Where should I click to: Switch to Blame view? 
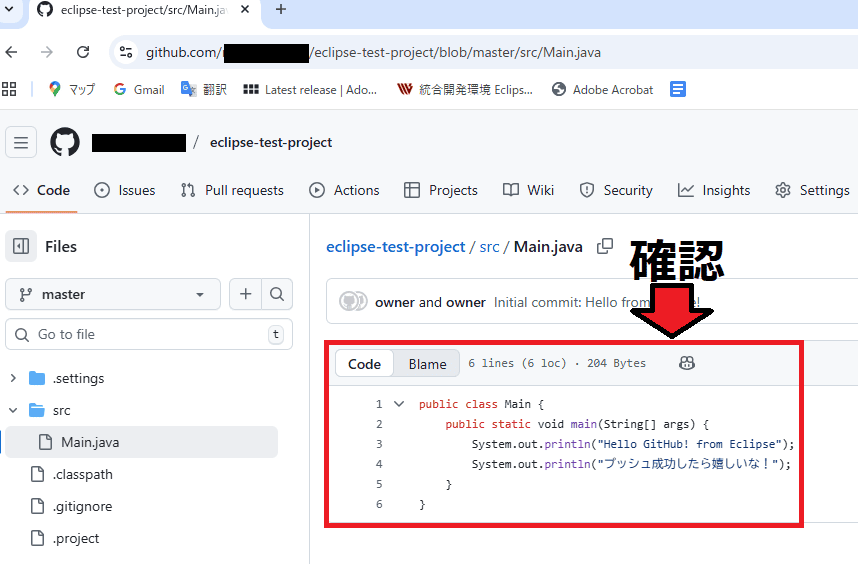(427, 364)
